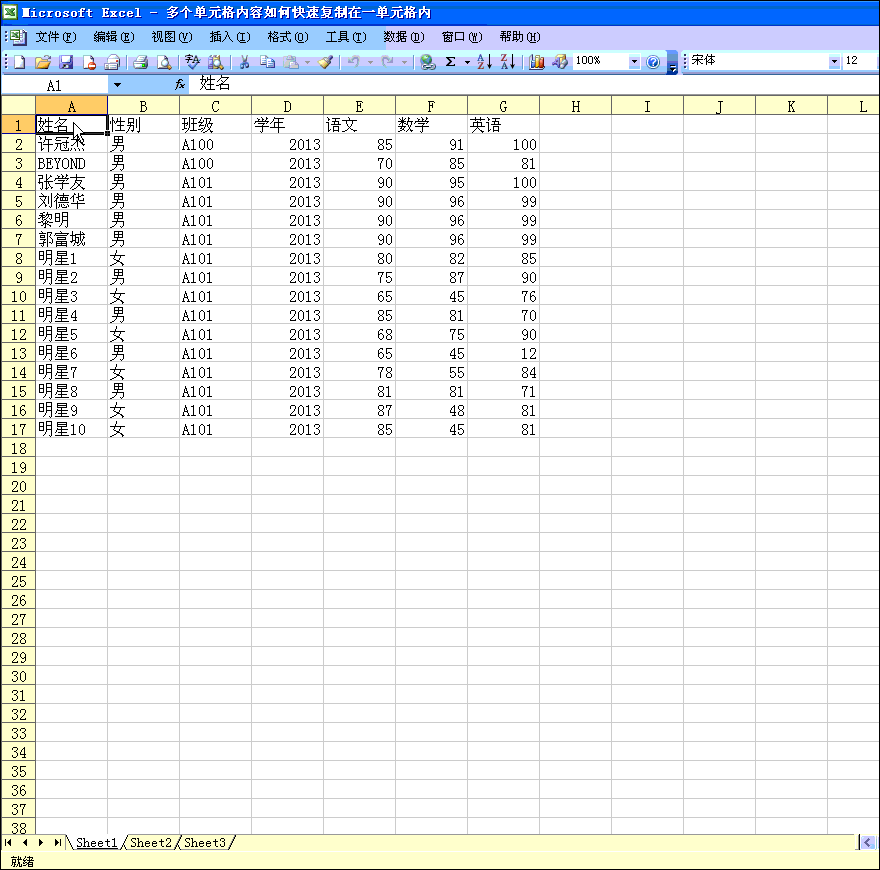Image resolution: width=880 pixels, height=870 pixels.
Task: Activate the Format Painter brush
Action: [x=325, y=62]
